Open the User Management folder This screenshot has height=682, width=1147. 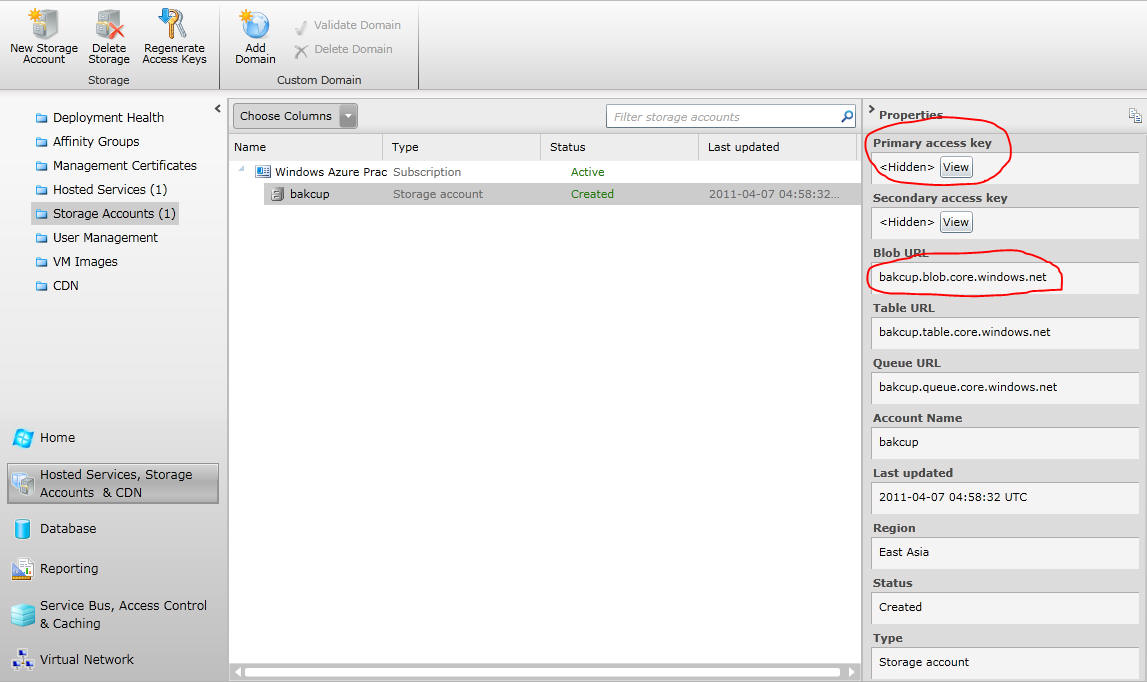tap(97, 238)
